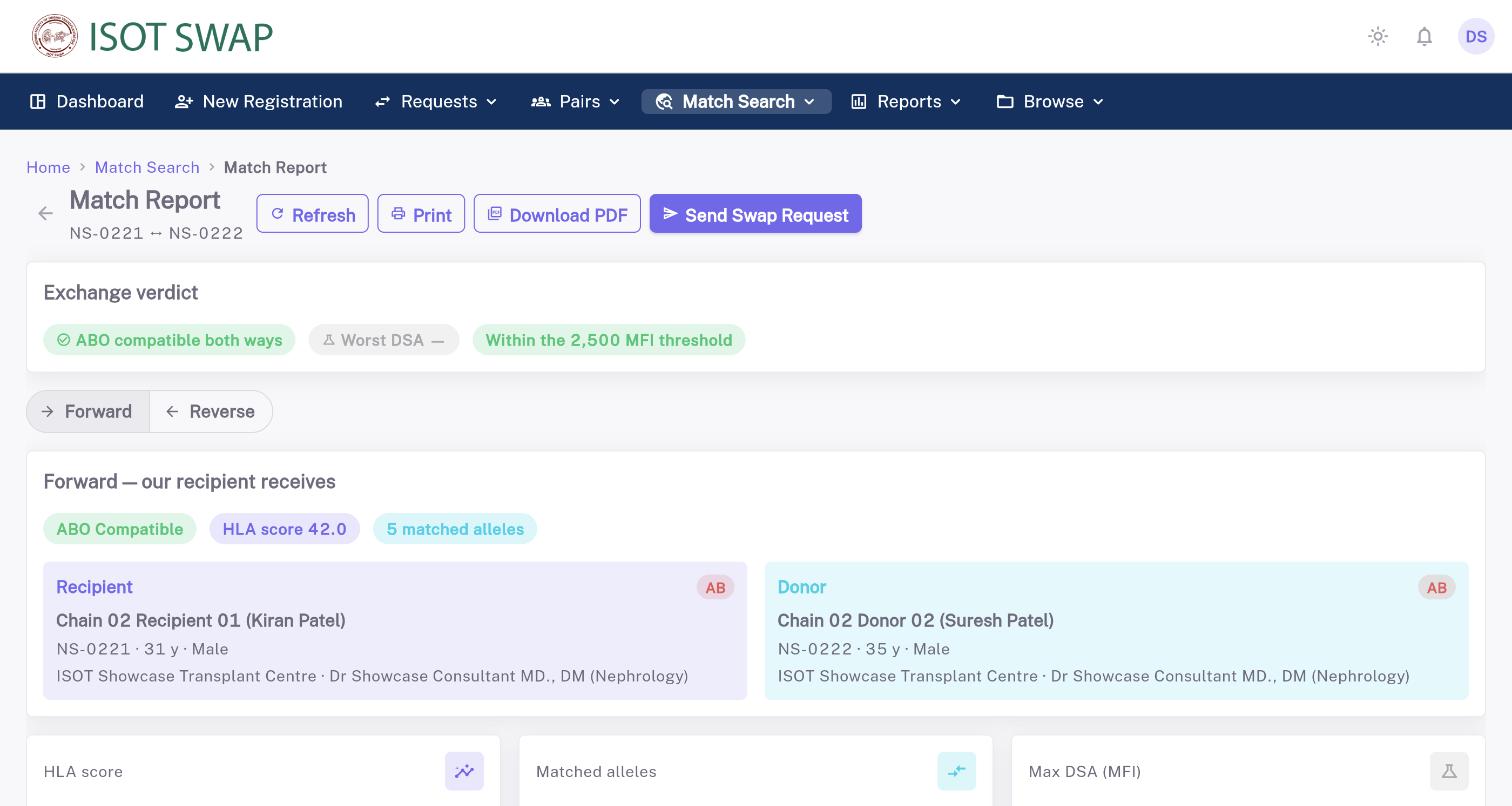The image size is (1512, 806).
Task: Toggle the light/dark theme sun icon
Action: pyautogui.click(x=1378, y=36)
